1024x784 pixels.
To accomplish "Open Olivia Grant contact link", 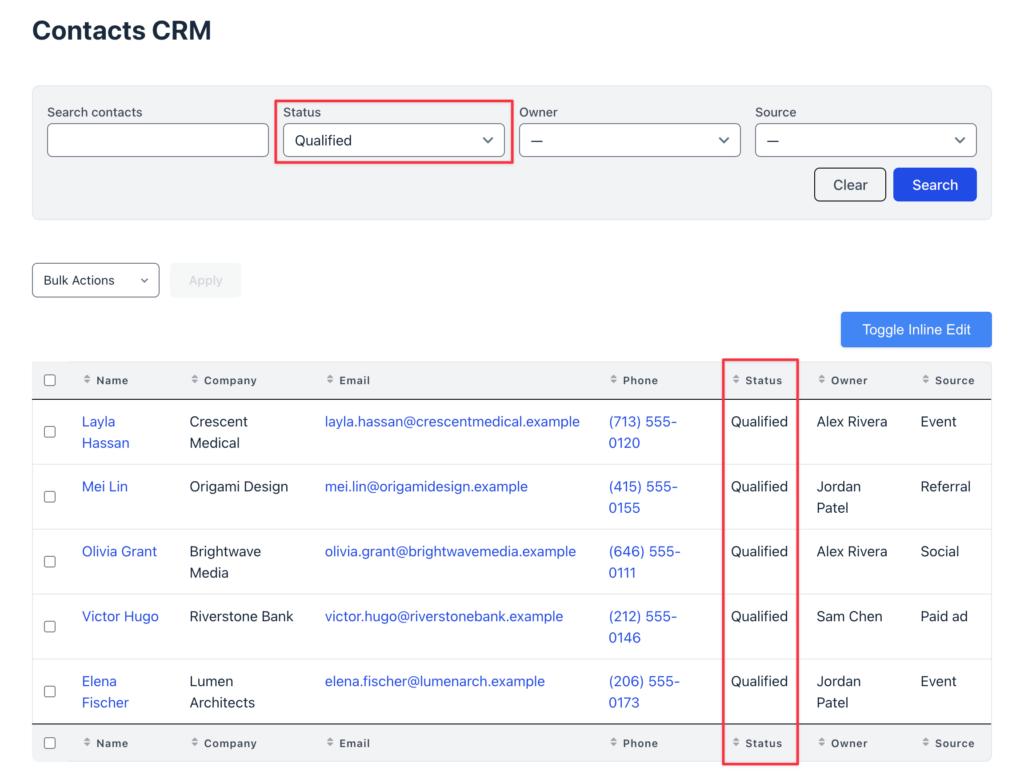I will 119,551.
